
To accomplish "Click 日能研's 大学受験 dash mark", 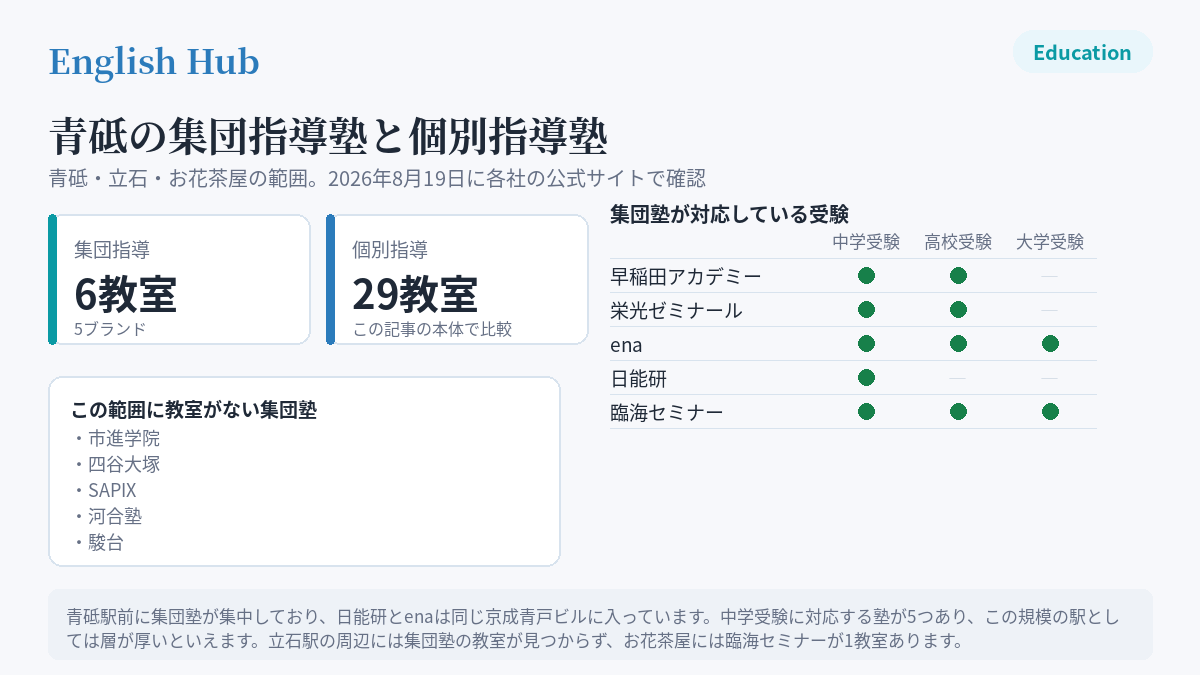I will click(1050, 378).
